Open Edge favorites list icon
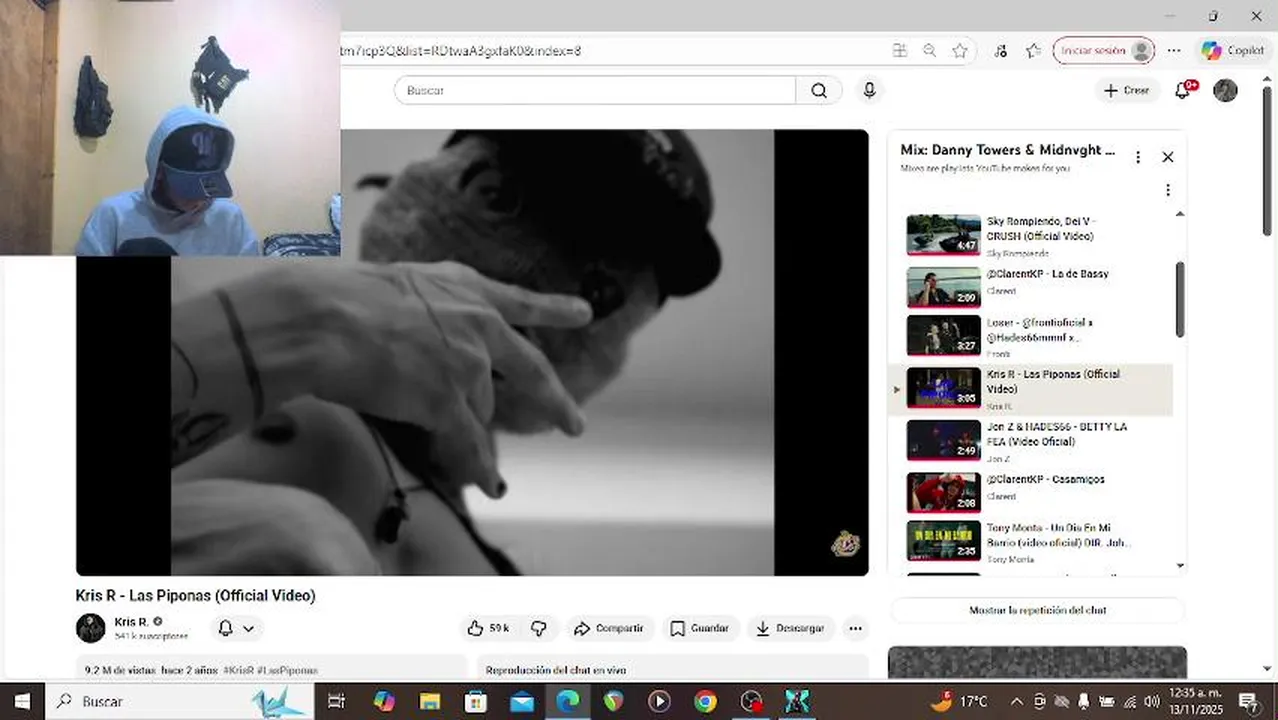 coord(1033,51)
